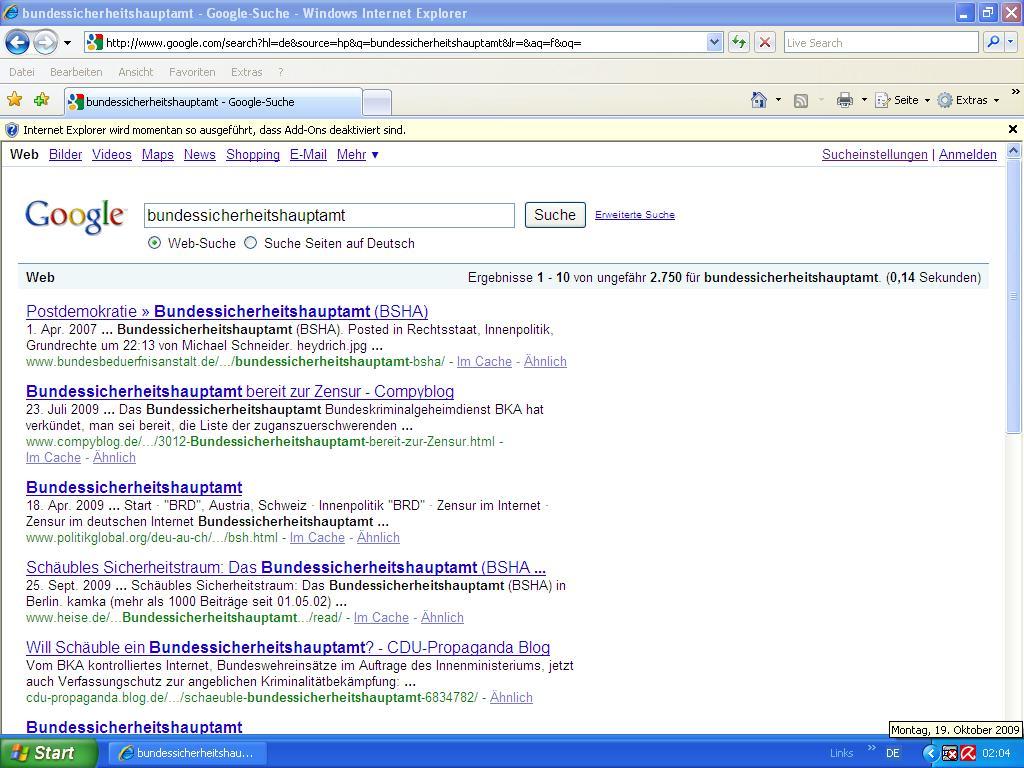This screenshot has width=1024, height=768.
Task: Click the add-ons disabled information bar
Action: click(504, 129)
